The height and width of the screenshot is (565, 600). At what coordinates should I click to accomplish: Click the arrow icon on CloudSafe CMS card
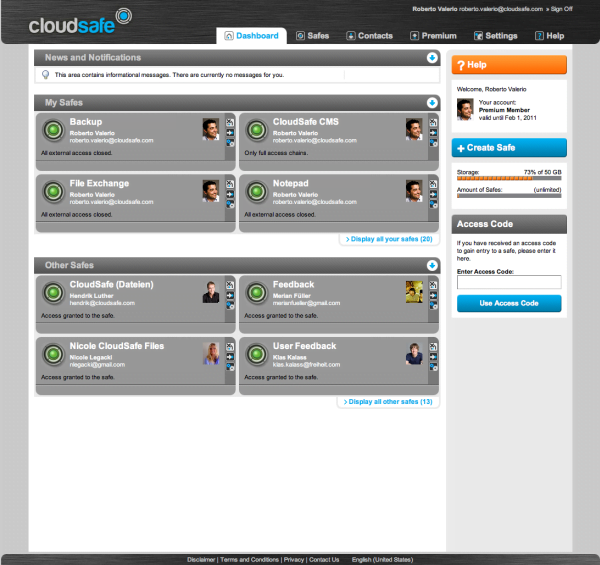pyautogui.click(x=433, y=133)
